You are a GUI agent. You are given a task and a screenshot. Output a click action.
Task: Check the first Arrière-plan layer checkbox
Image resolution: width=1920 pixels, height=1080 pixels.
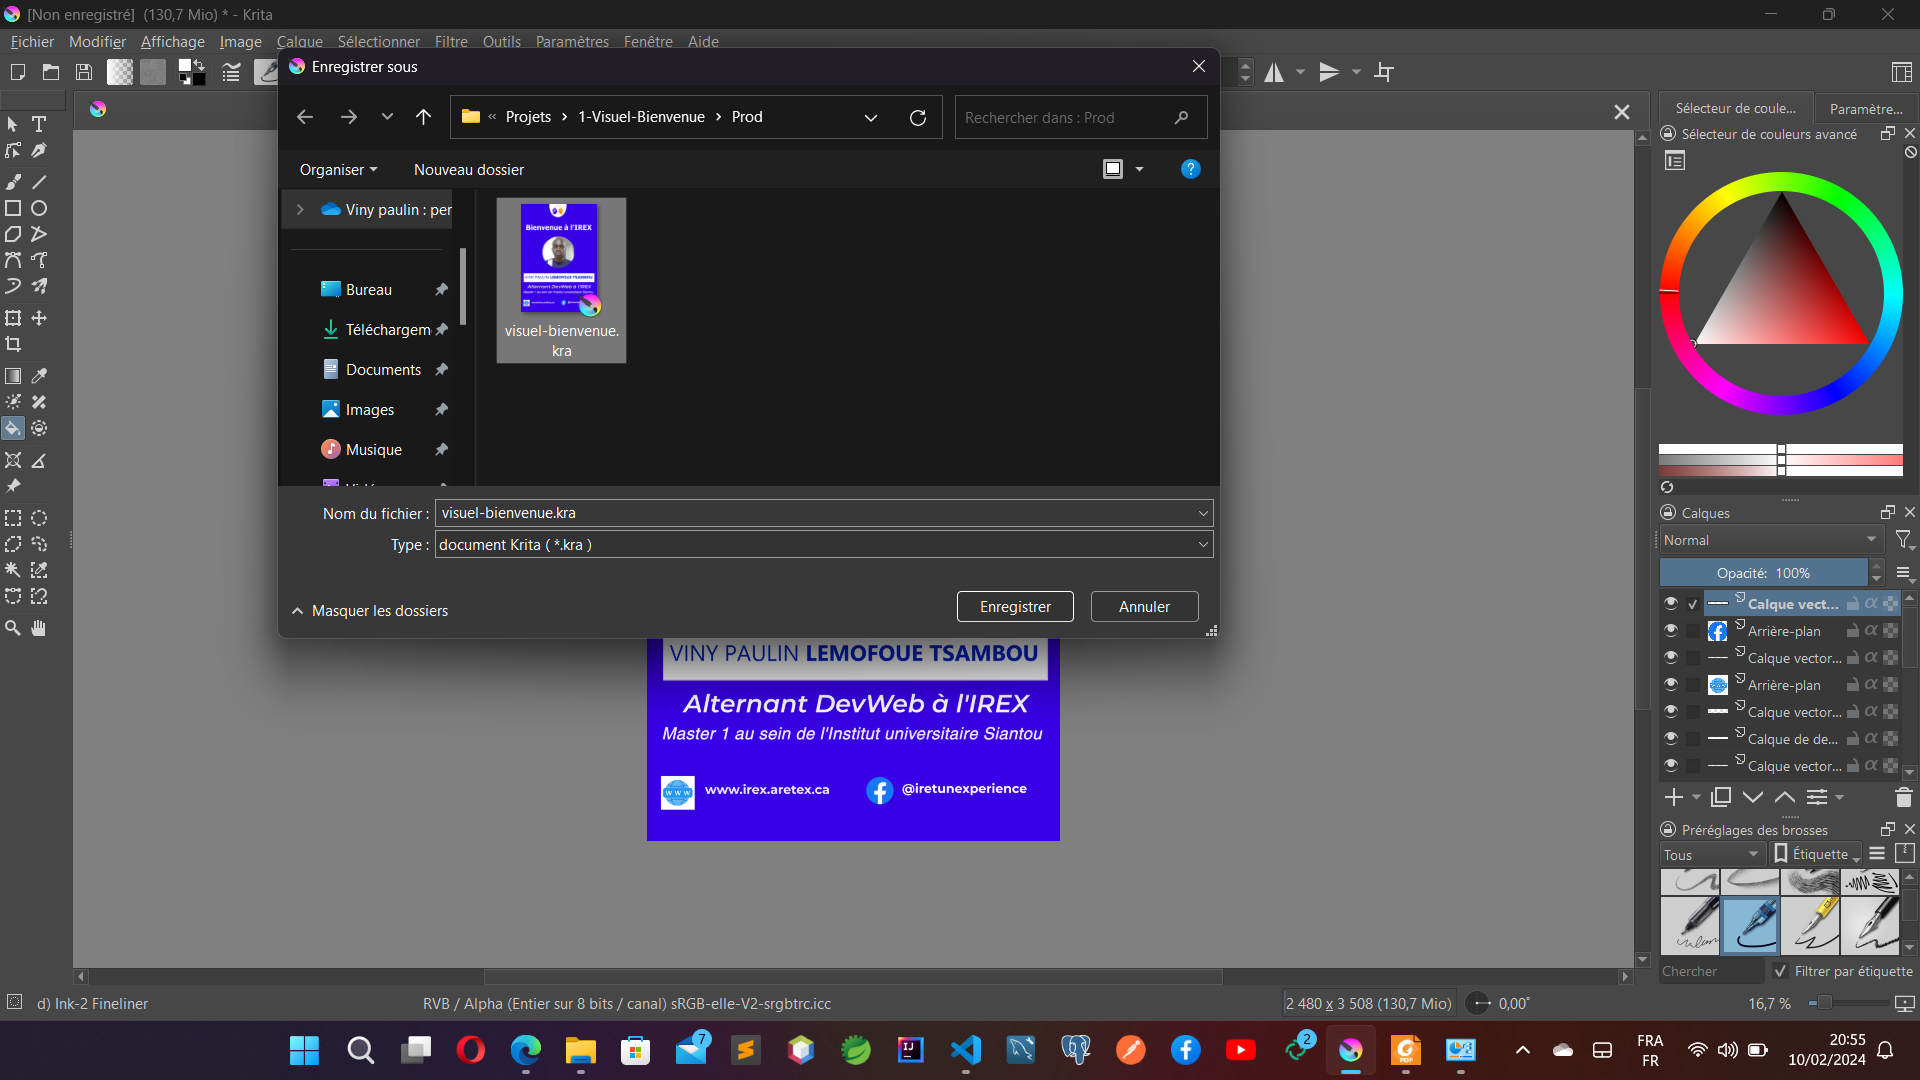(1693, 631)
